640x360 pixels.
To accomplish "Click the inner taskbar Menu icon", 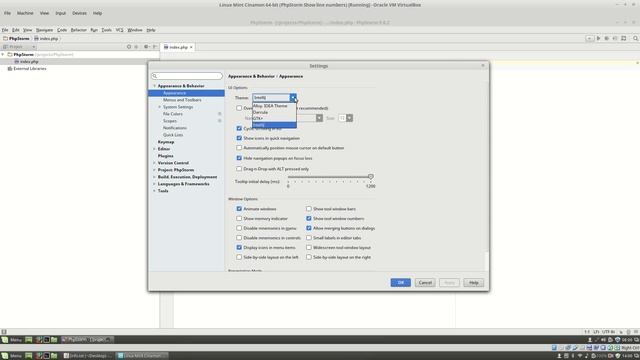I will [x=5, y=340].
